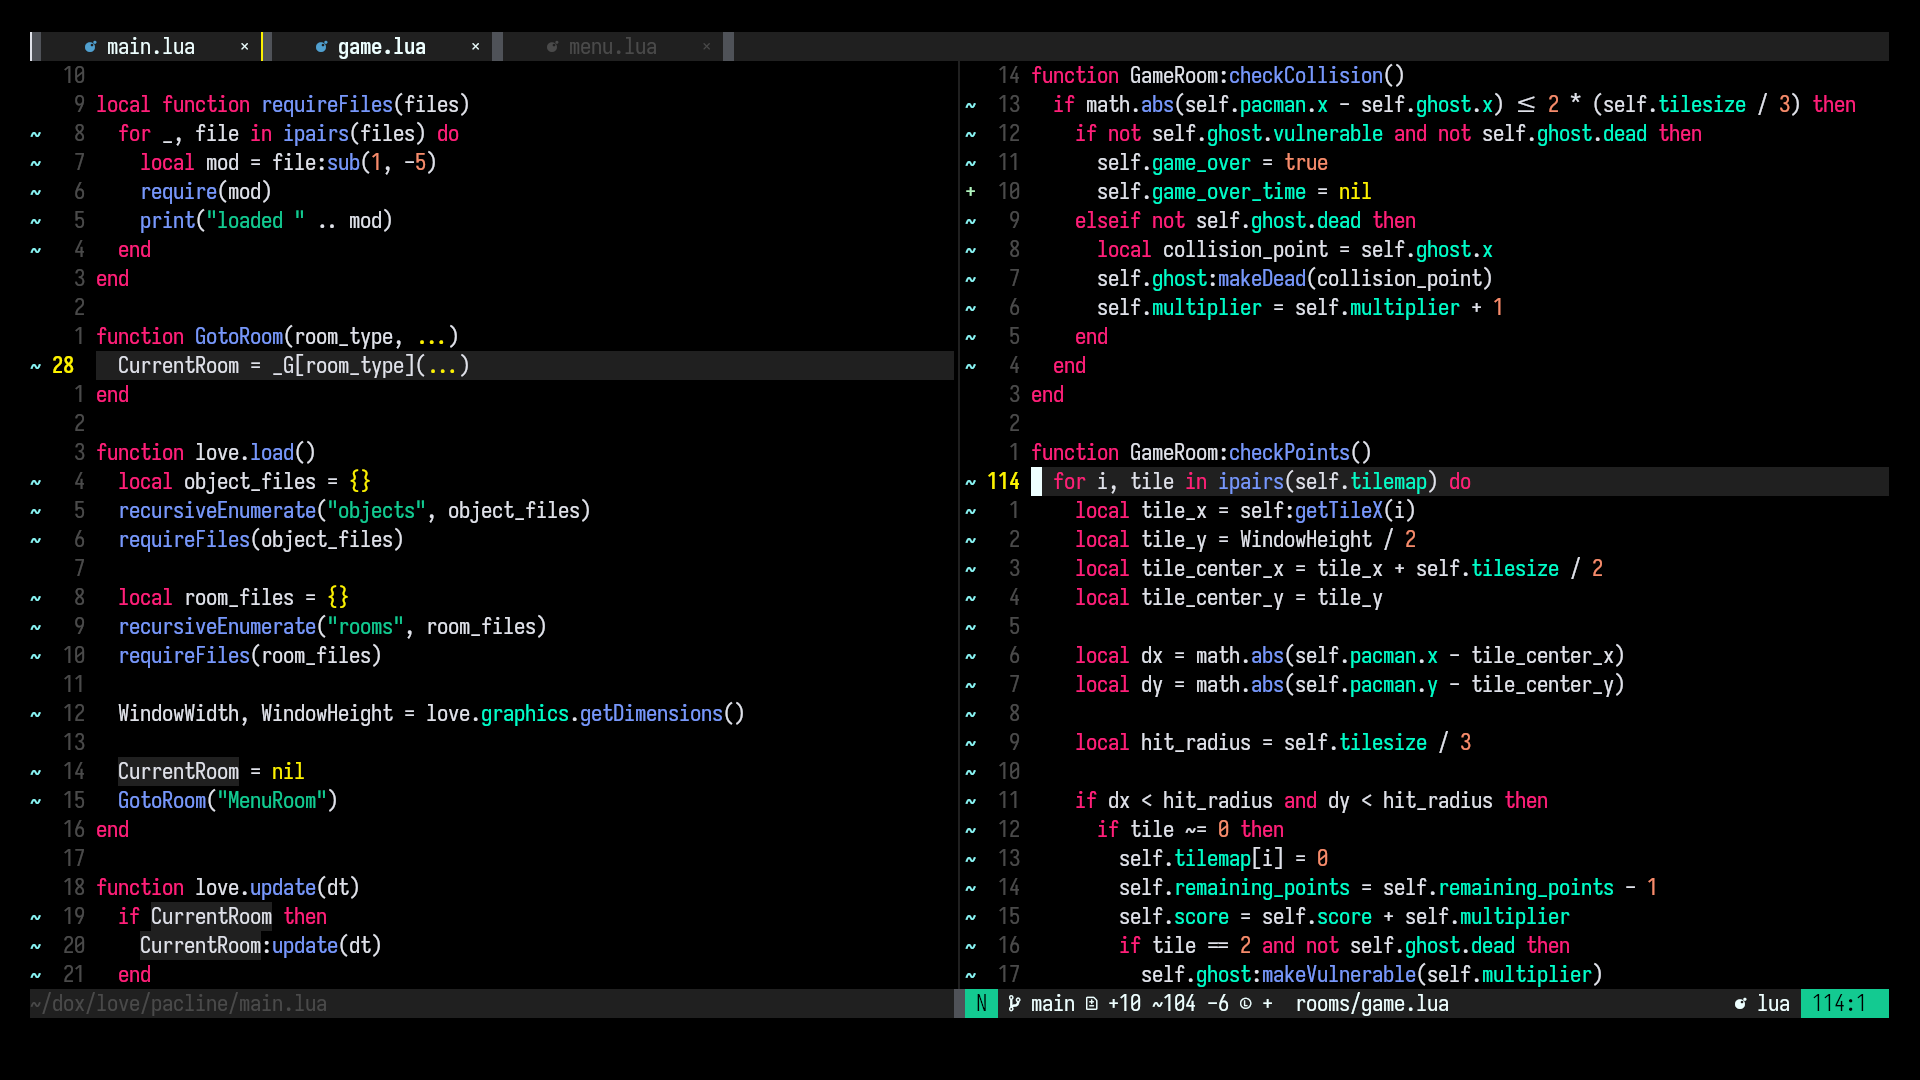Click the '+' git sign beside game_over_time line
The width and height of the screenshot is (1920, 1080).
click(971, 192)
